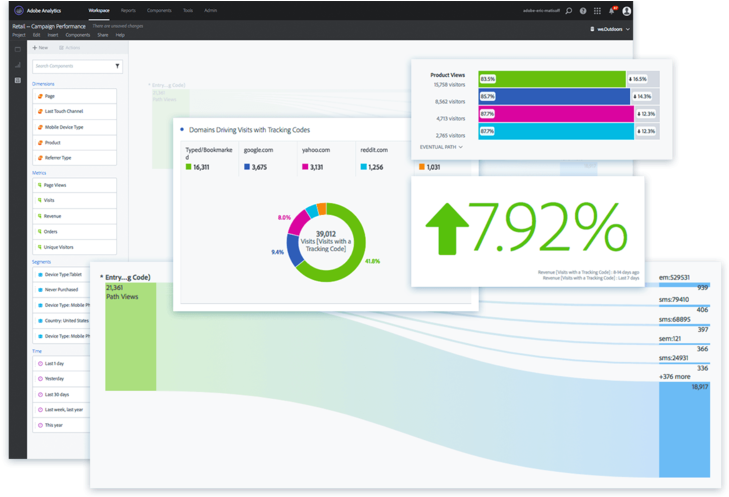Select the Orders metric item
The width and height of the screenshot is (729, 497).
74,232
